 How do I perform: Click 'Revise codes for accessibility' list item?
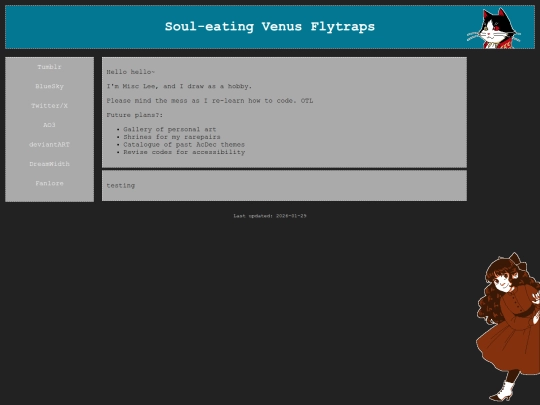coord(184,152)
